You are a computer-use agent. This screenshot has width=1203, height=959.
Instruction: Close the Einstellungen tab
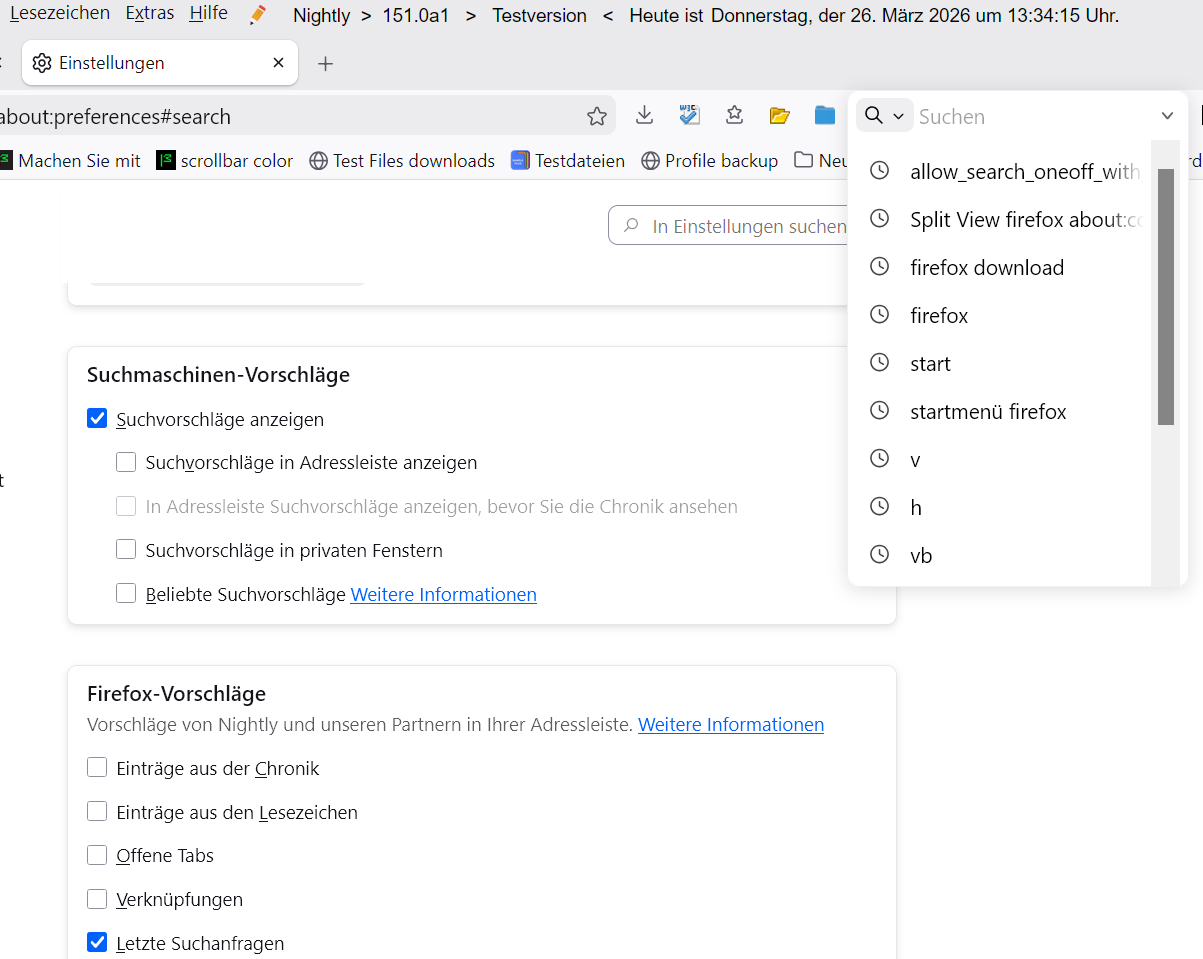coord(278,63)
